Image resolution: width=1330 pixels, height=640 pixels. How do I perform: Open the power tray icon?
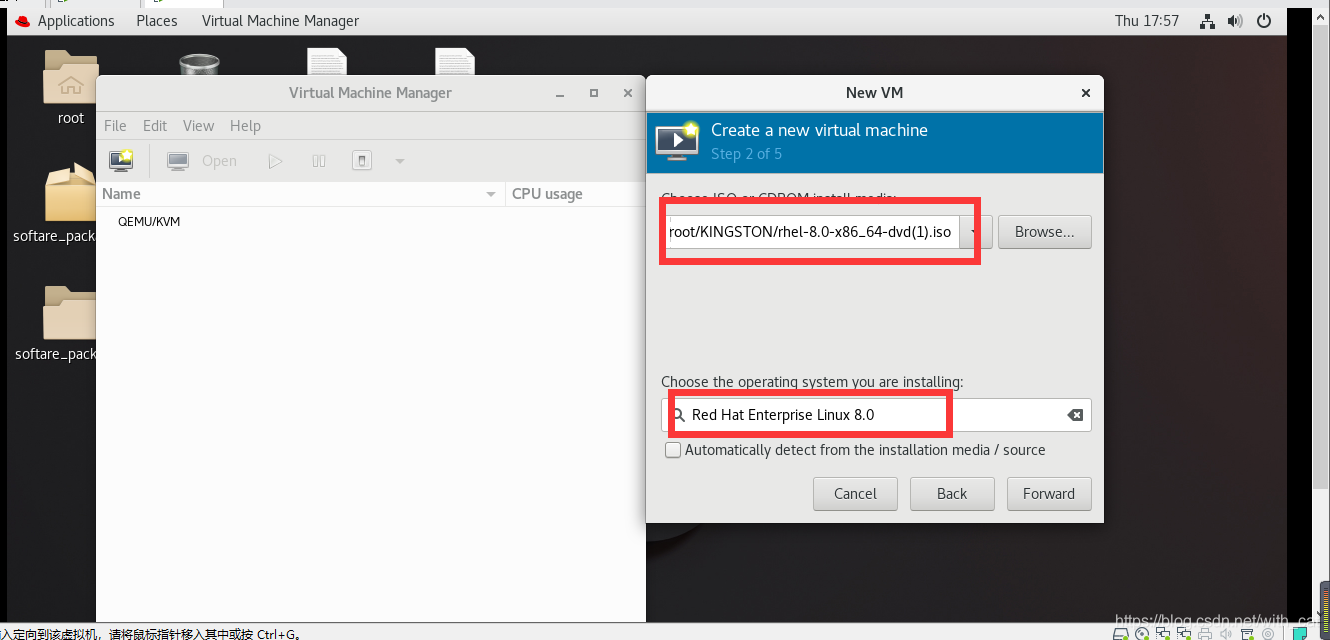[1264, 20]
